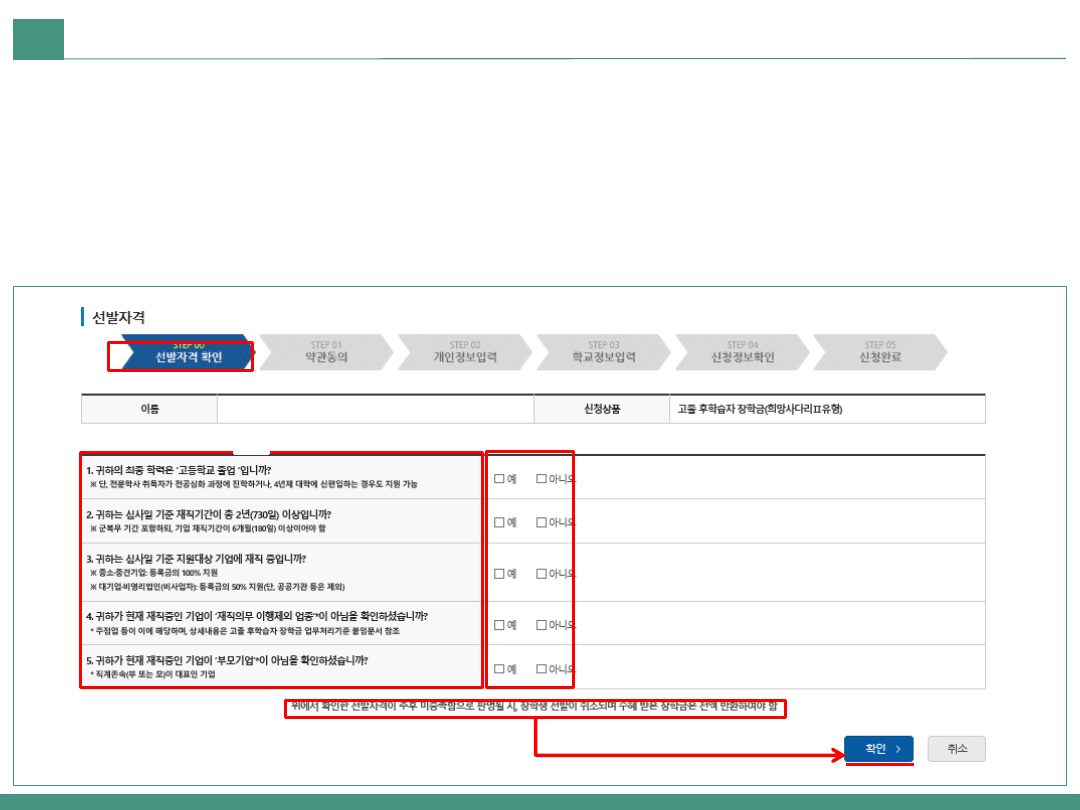Screen dimensions: 1080x810
Task: Check '예' for question 1 고등학교 졸업
Action: click(x=499, y=478)
